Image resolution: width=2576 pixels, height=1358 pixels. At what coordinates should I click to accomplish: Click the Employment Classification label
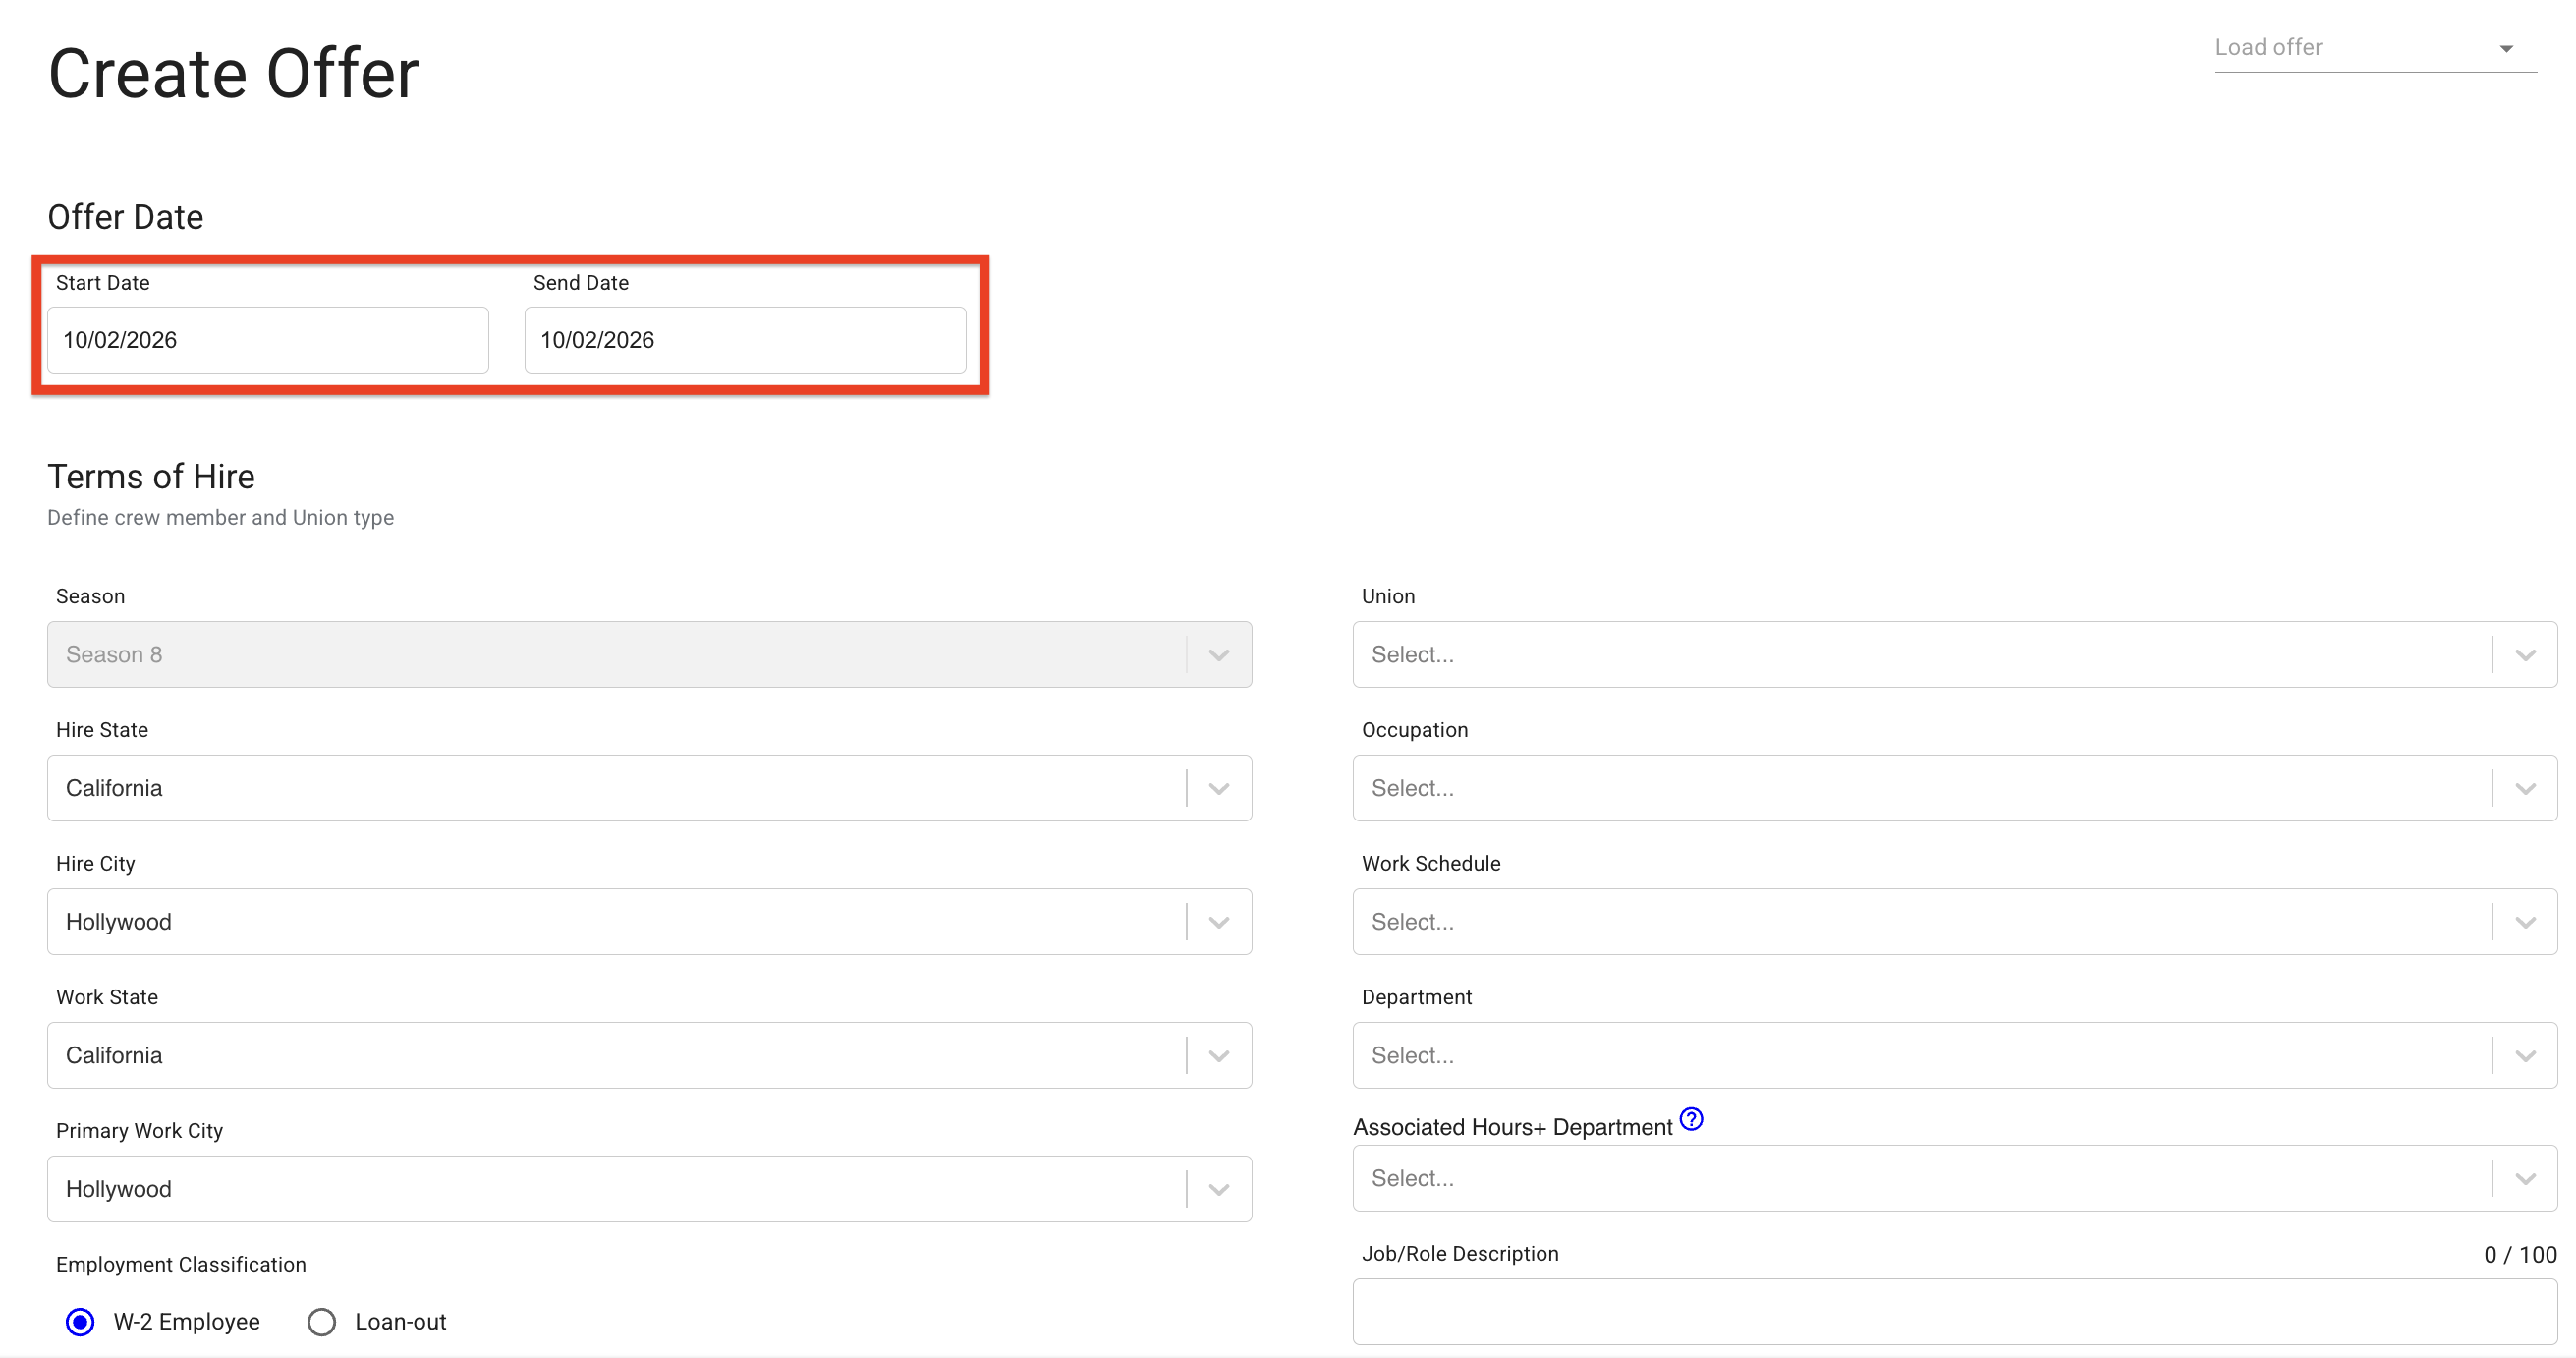[x=181, y=1265]
